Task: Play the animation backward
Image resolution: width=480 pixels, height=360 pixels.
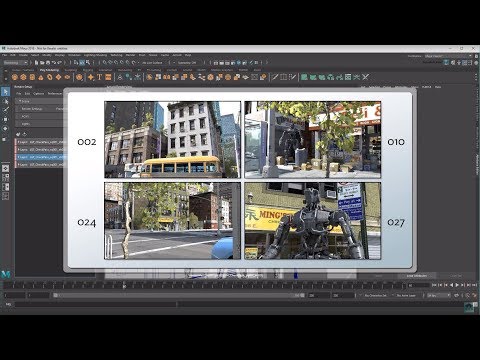Action: [x=451, y=285]
